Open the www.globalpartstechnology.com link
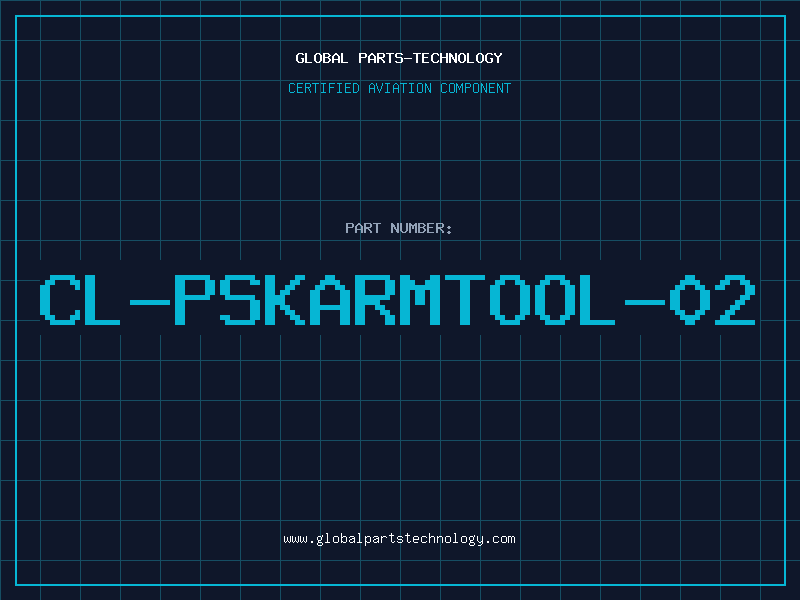Image resolution: width=800 pixels, height=600 pixels. [x=399, y=539]
